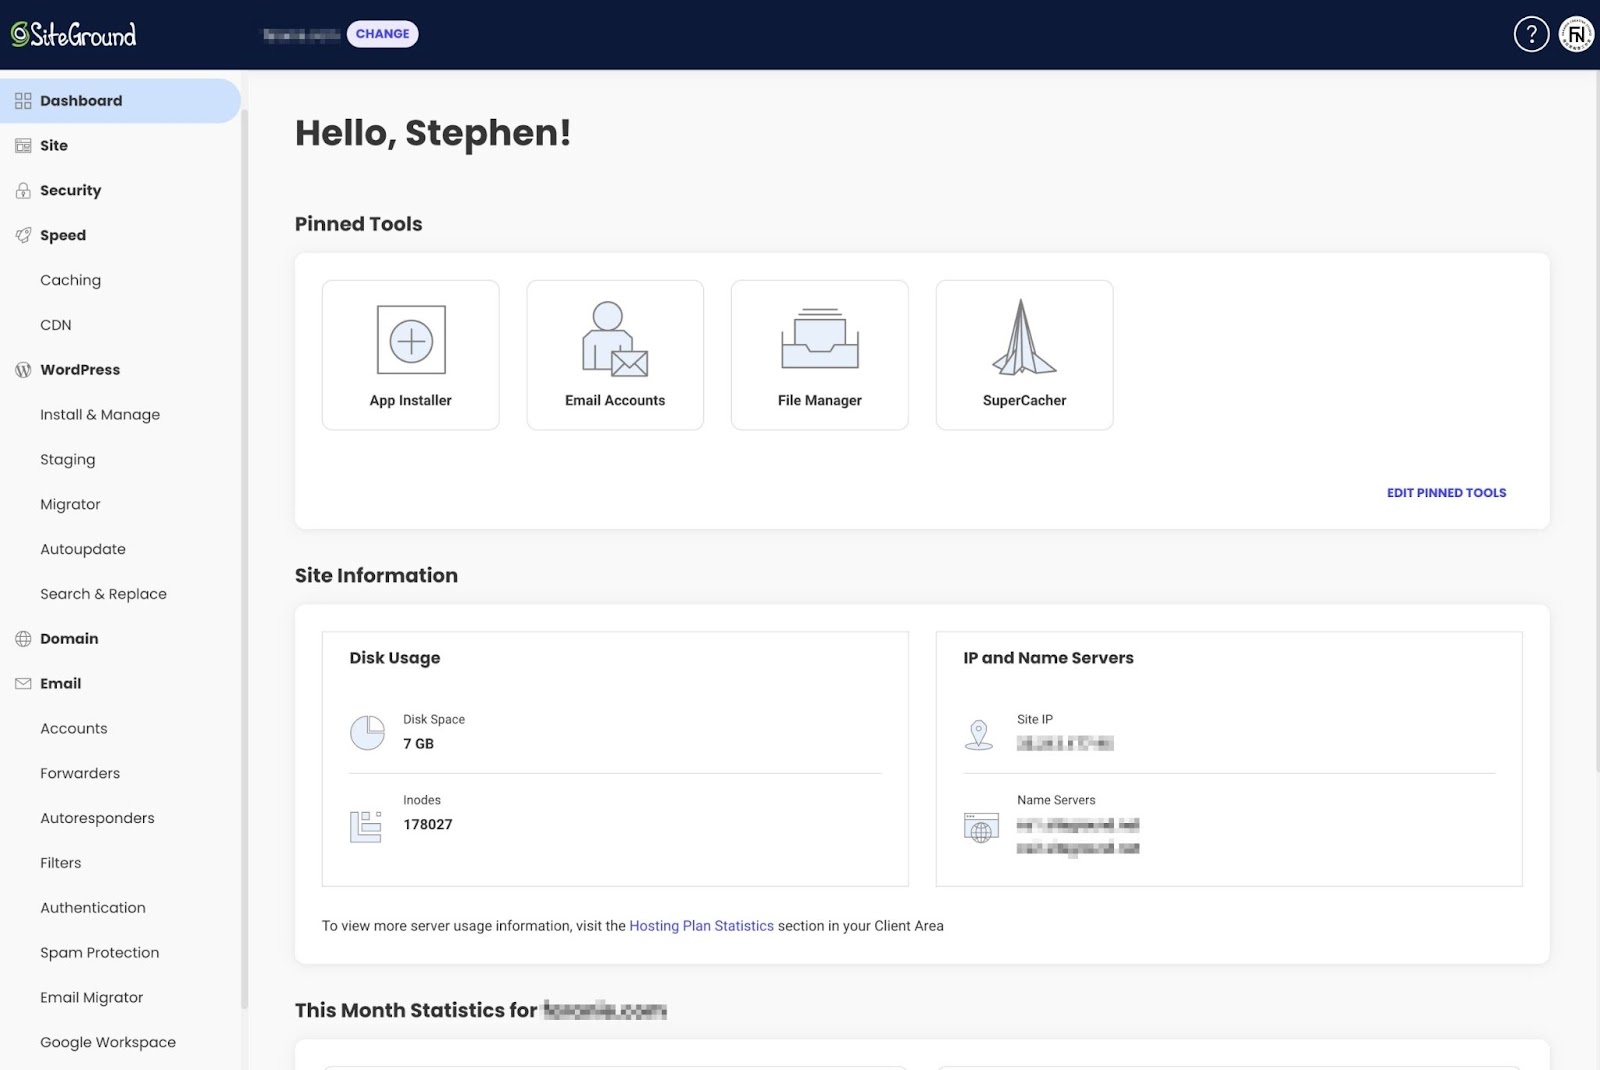Click the '7 GB' disk space value
This screenshot has height=1070, width=1600.
click(x=418, y=744)
